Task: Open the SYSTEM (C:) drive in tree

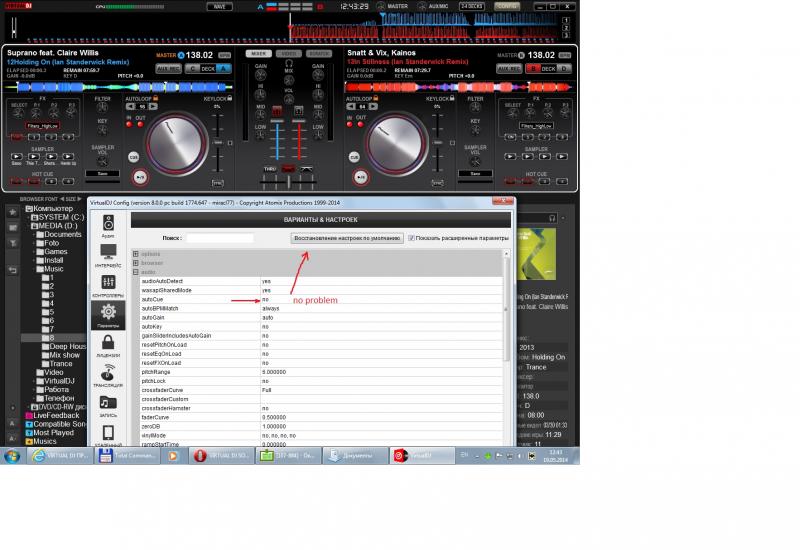Action: (x=61, y=217)
